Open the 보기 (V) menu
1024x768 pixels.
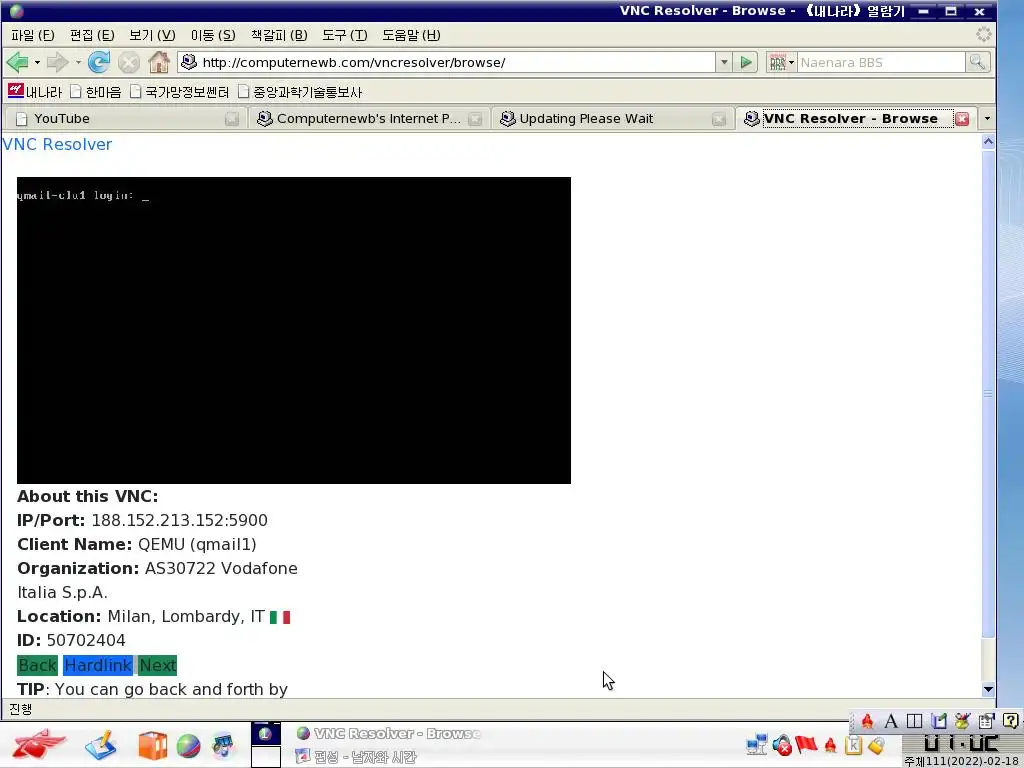[152, 35]
